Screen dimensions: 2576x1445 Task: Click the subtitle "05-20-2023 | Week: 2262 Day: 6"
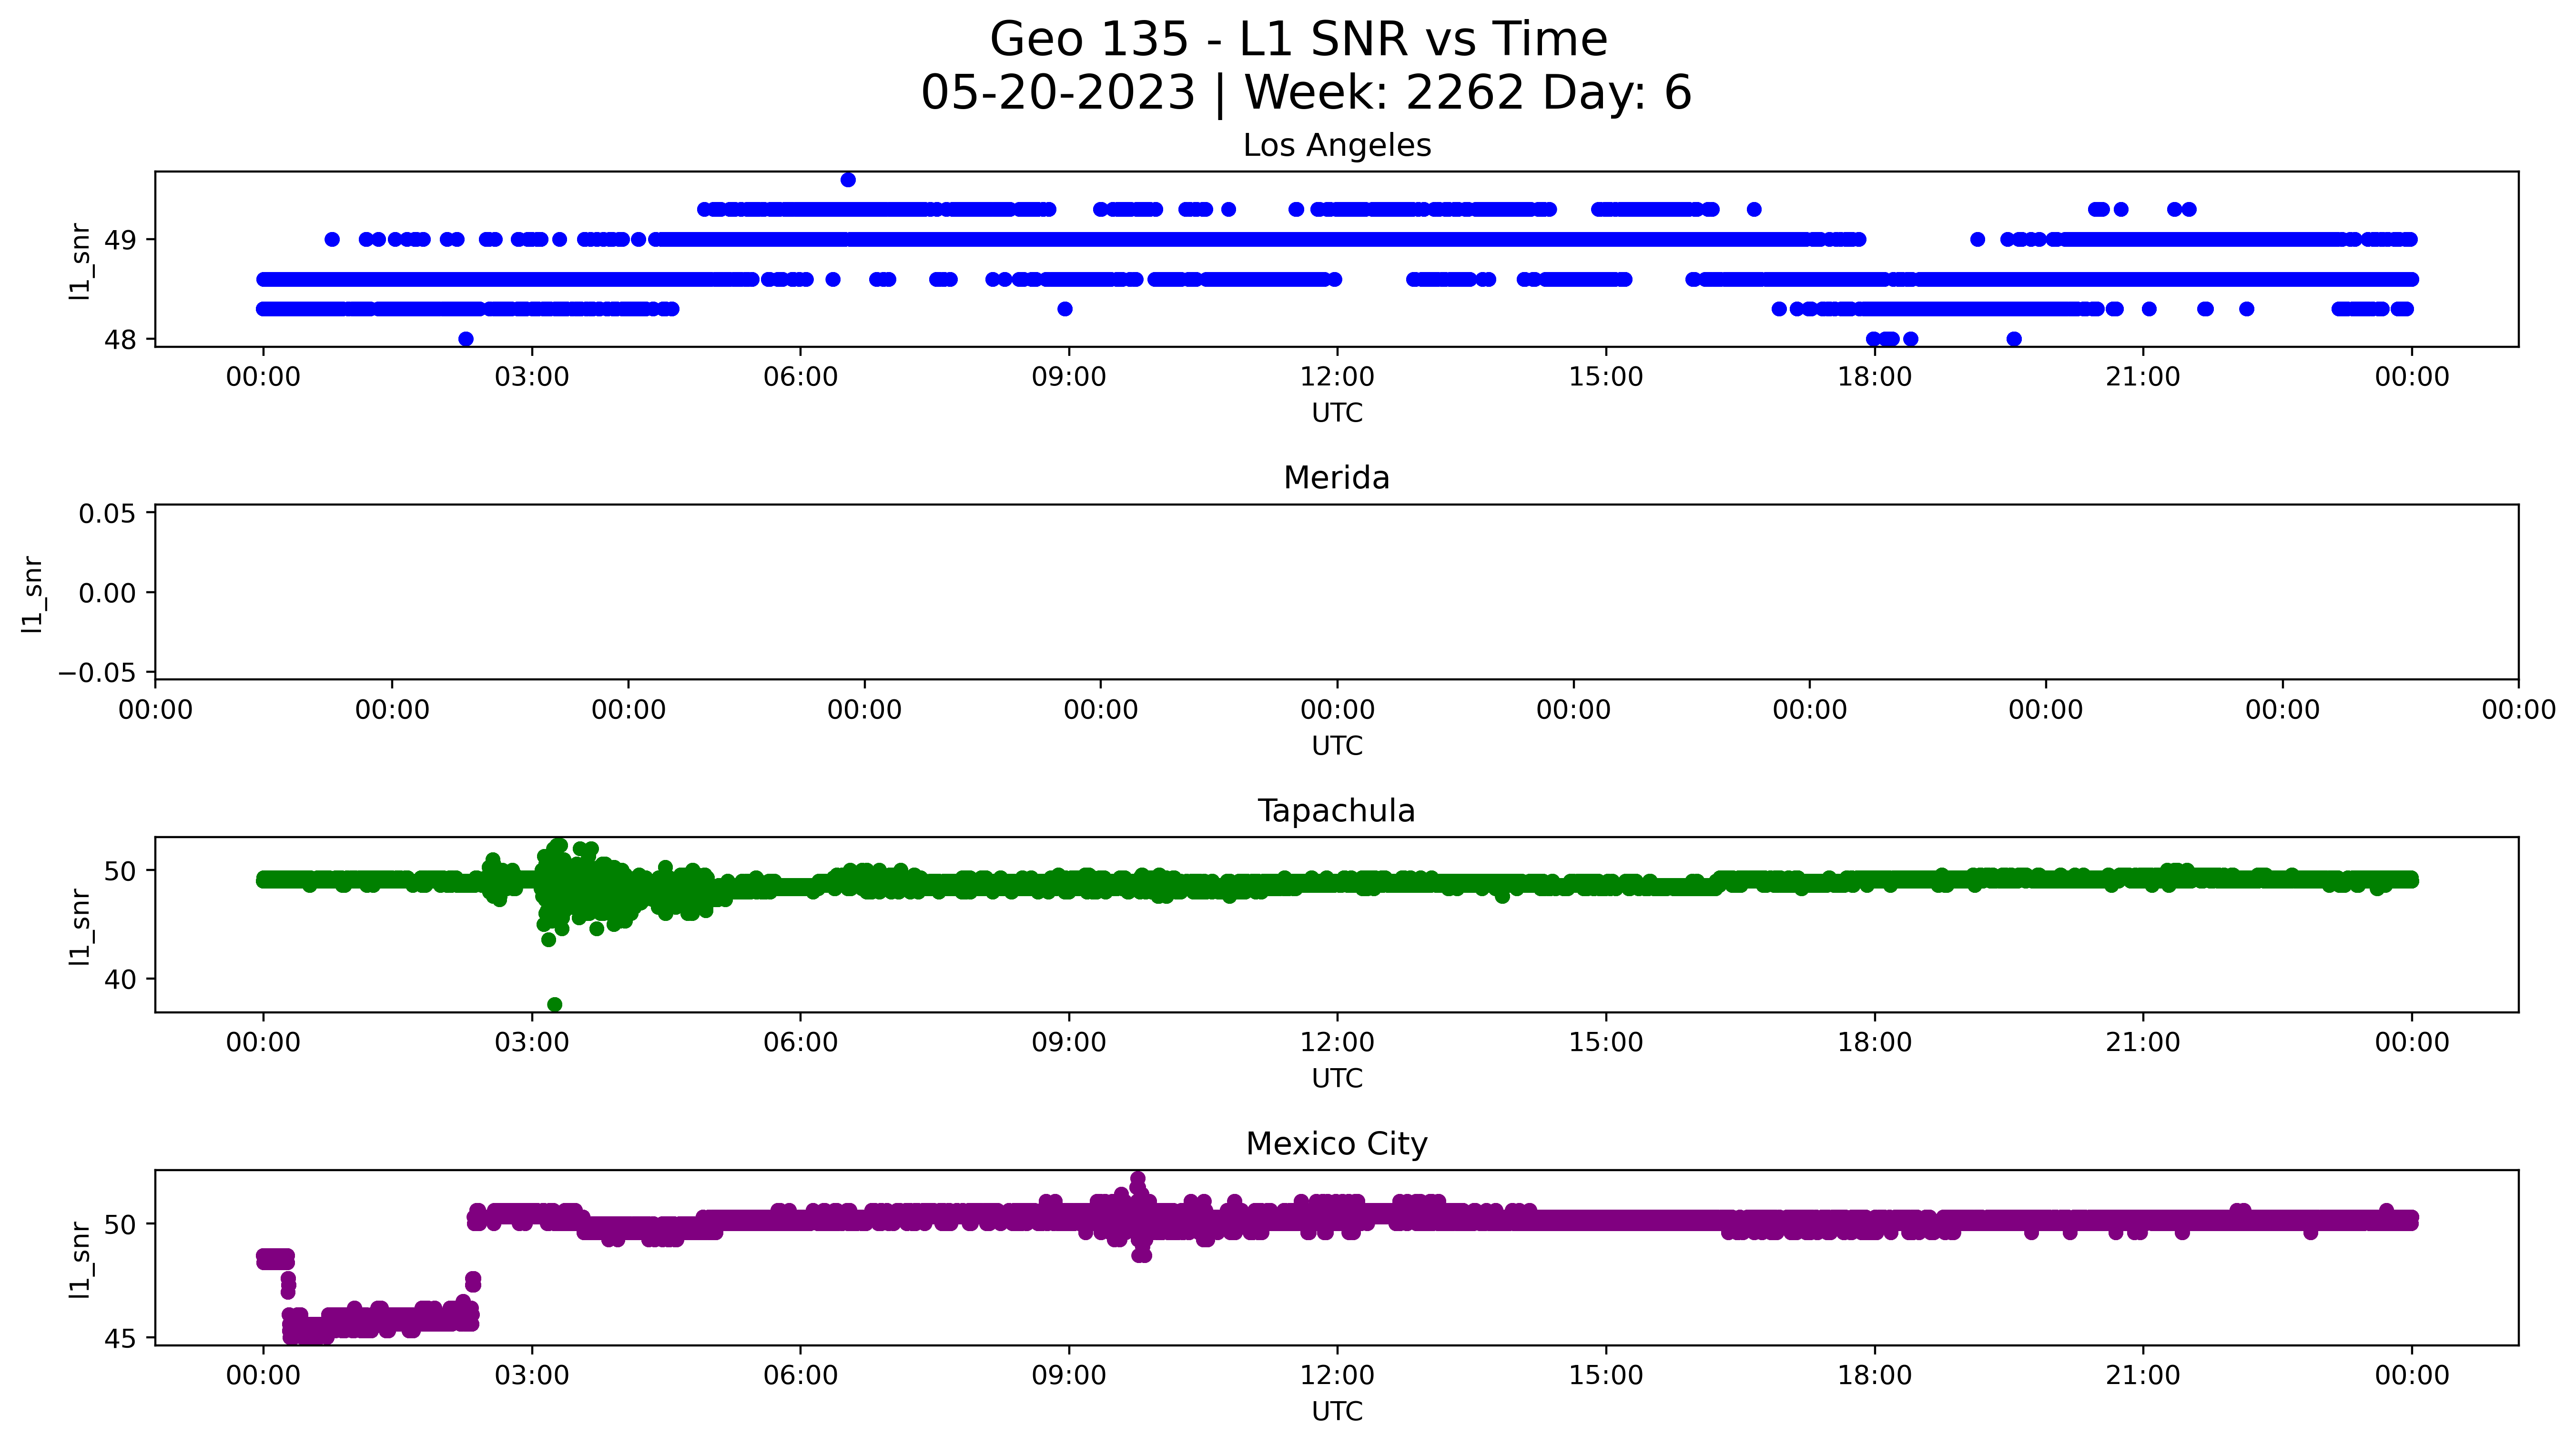pos(1305,93)
